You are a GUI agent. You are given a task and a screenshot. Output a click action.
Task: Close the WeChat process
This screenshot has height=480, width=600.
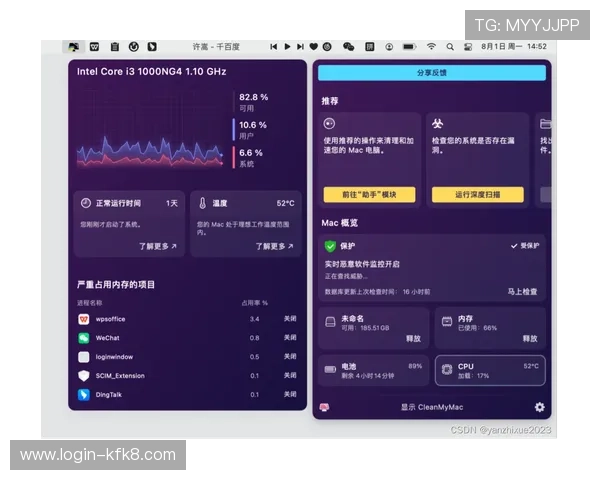pos(290,337)
